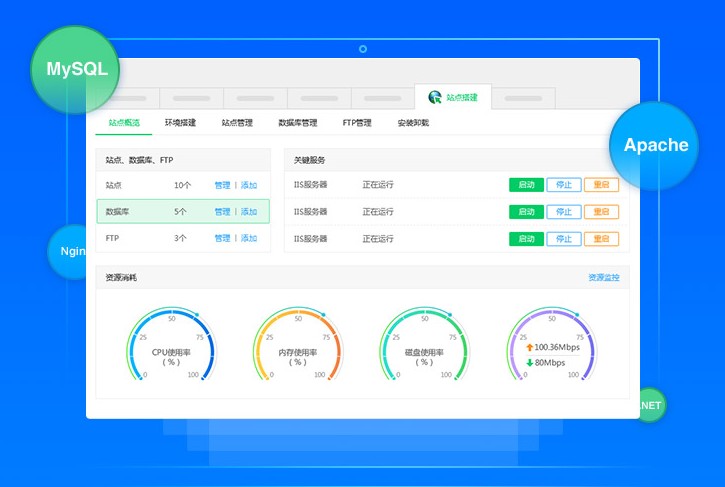Viewport: 725px width, 487px height.
Task: Click the 内存使用率 gauge
Action: point(297,347)
